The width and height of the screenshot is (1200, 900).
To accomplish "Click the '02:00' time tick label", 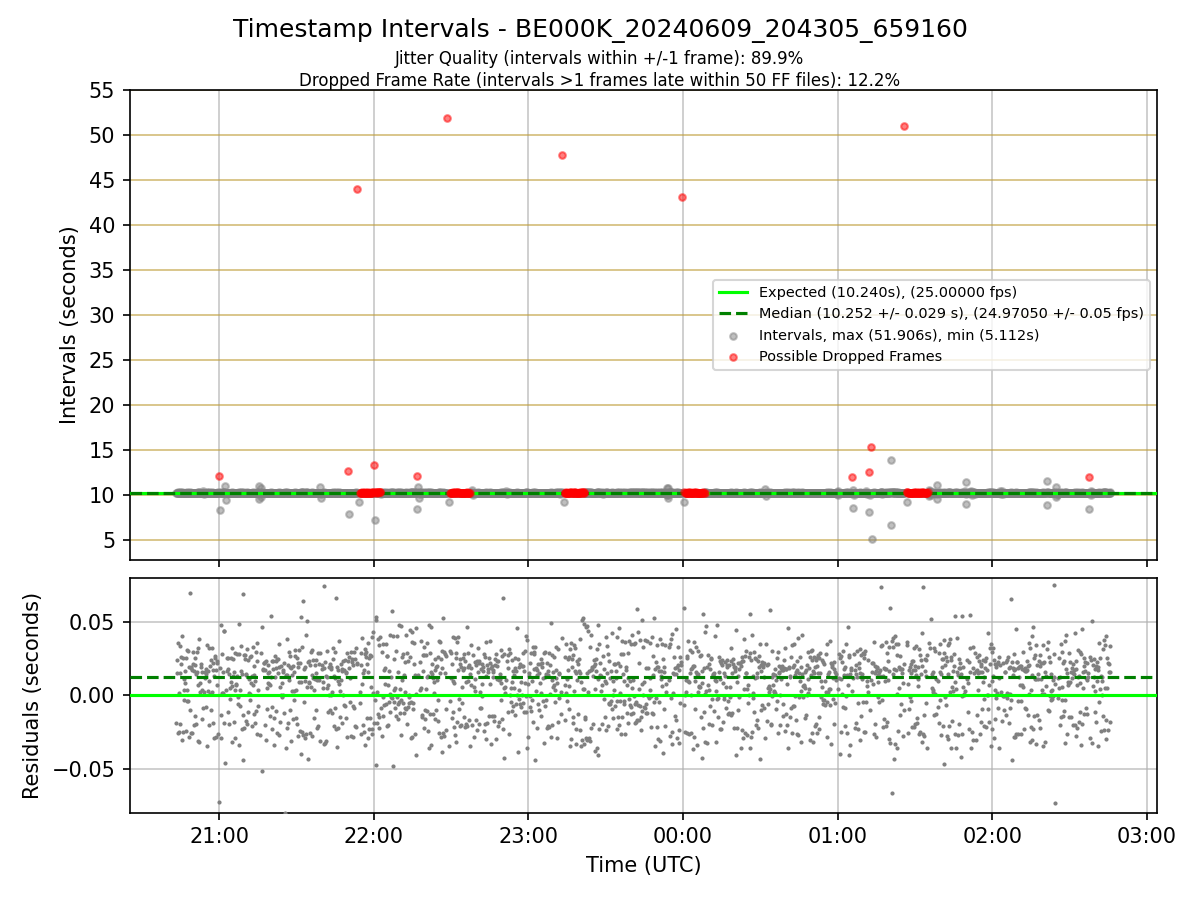I will pos(992,835).
